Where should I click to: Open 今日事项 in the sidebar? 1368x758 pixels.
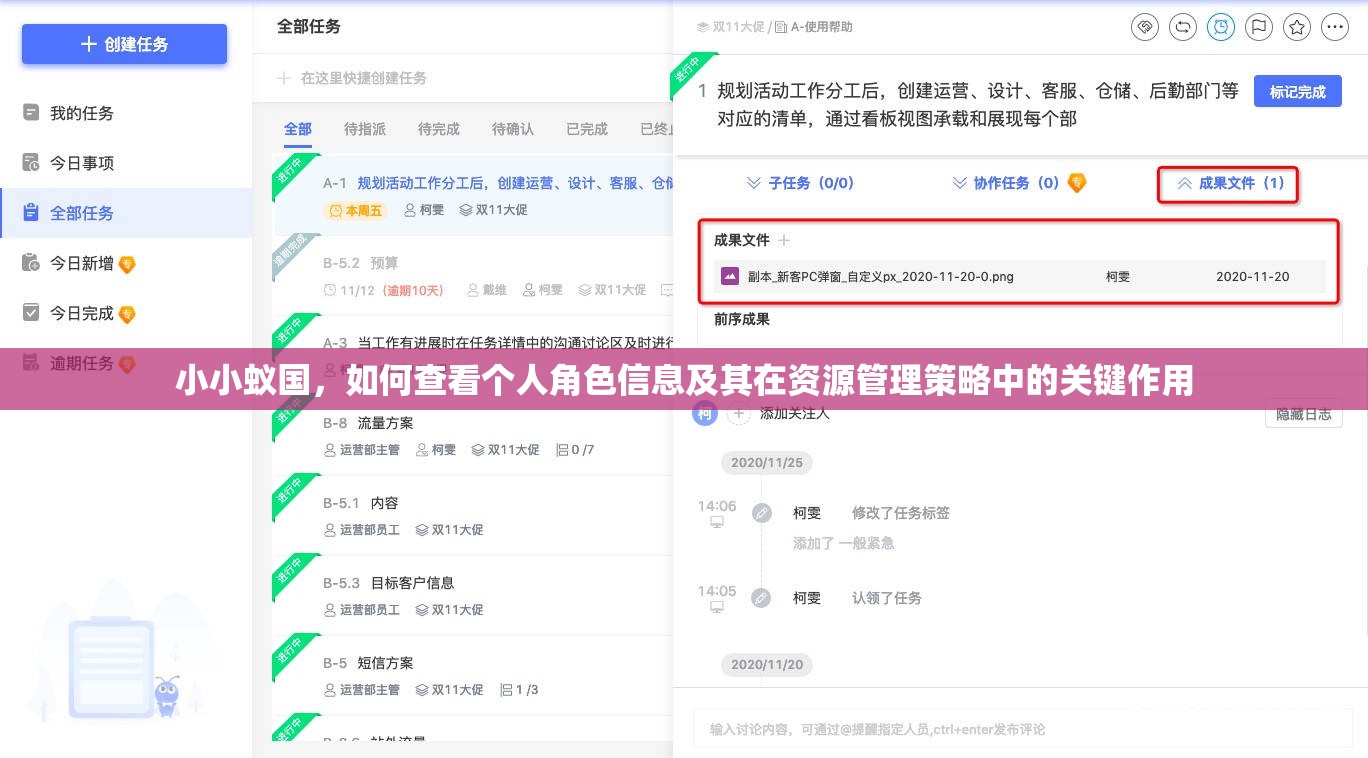point(82,163)
